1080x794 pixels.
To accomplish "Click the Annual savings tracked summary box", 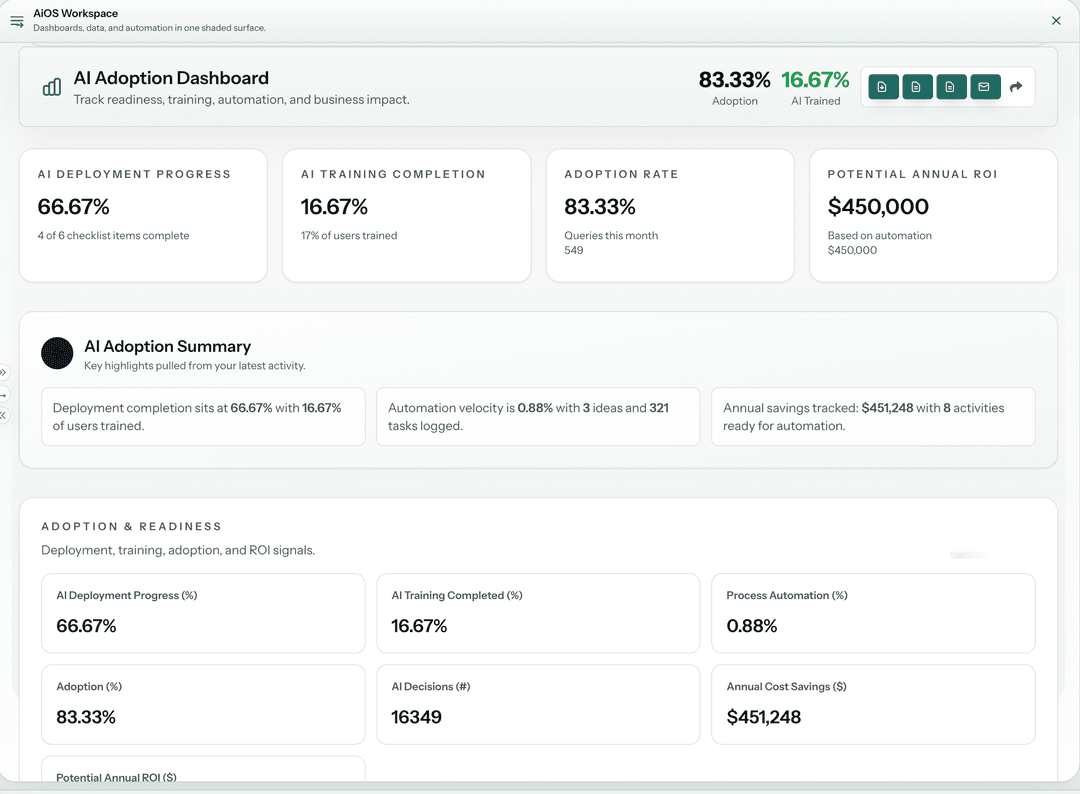I will 873,417.
